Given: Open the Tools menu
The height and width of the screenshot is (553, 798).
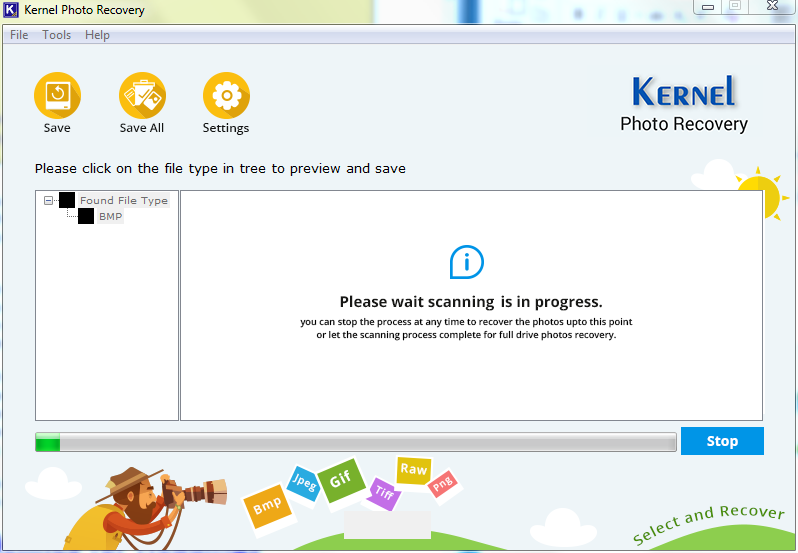Looking at the screenshot, I should point(56,35).
